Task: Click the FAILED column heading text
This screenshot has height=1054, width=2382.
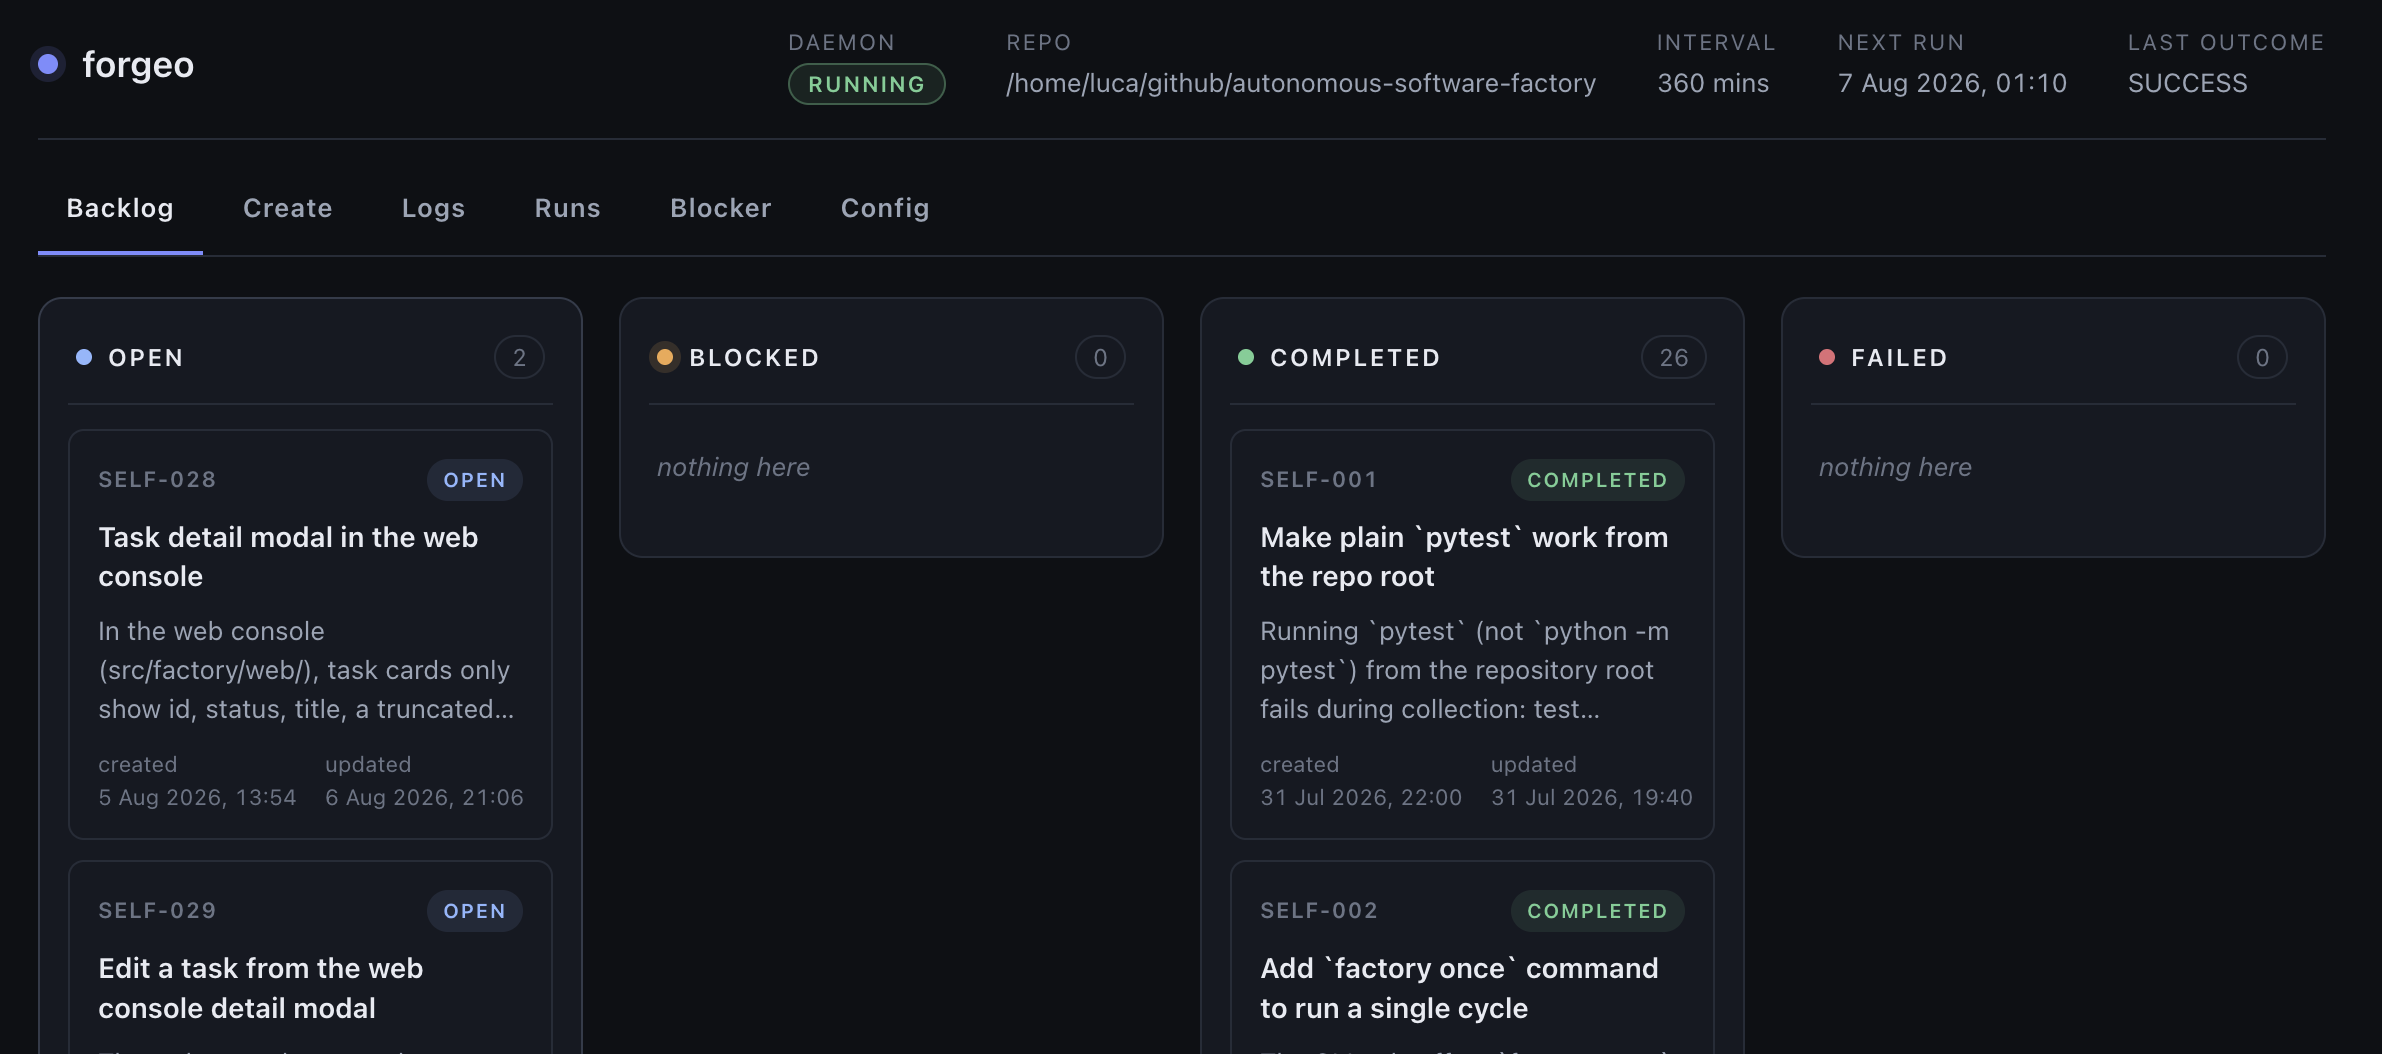Action: point(1899,357)
